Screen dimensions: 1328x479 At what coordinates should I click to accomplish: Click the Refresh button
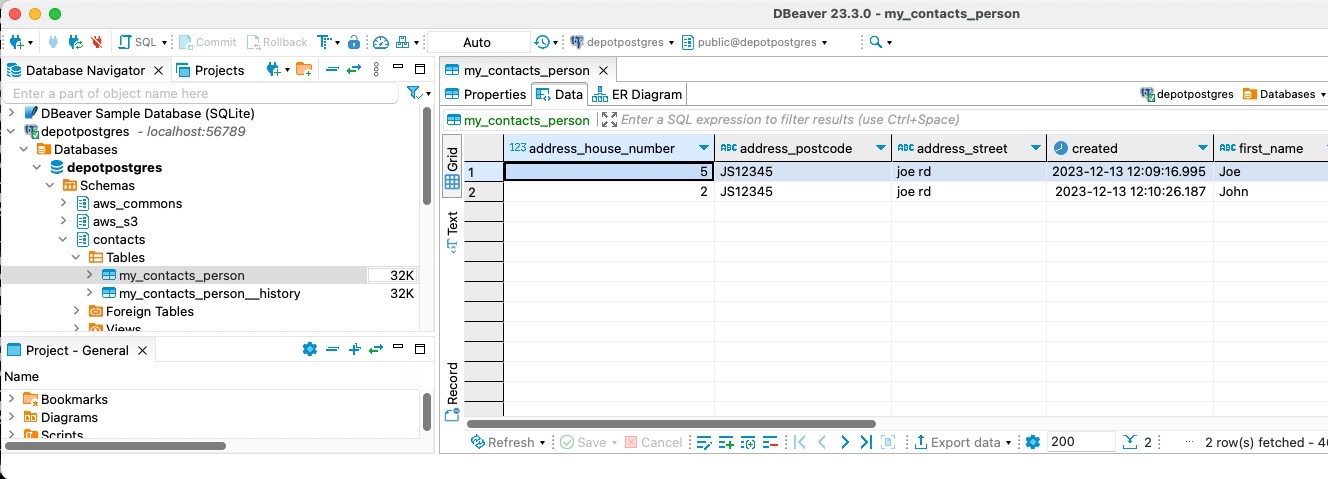point(504,442)
